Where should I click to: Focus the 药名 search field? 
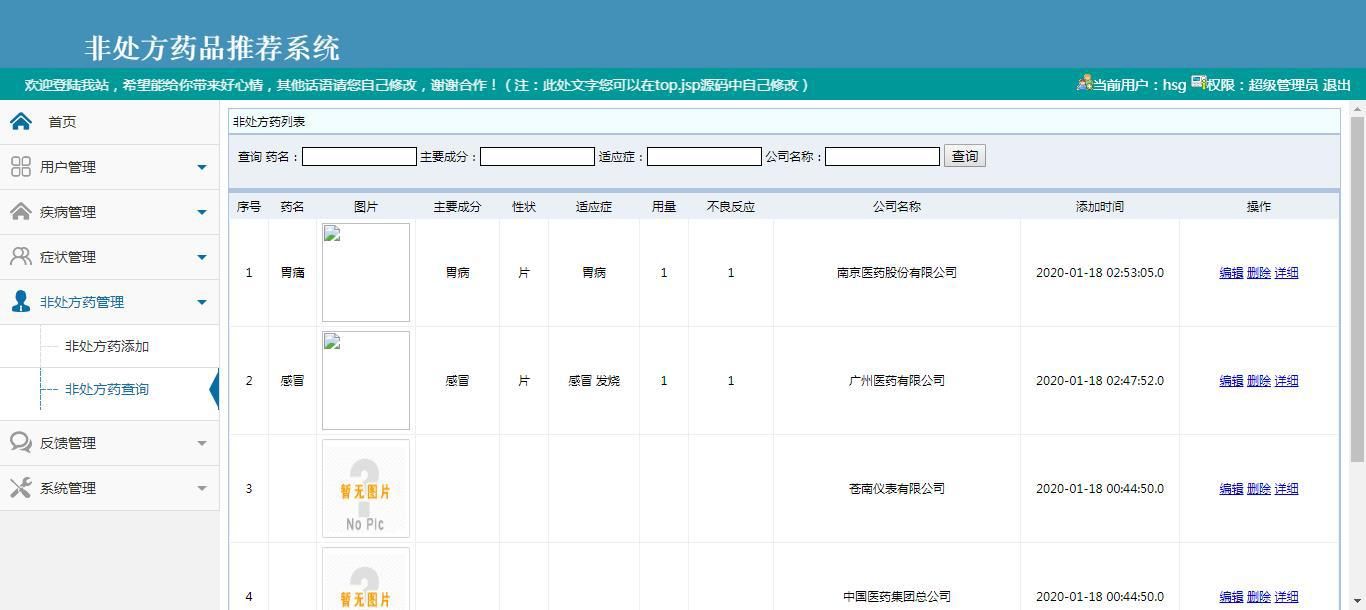click(359, 156)
